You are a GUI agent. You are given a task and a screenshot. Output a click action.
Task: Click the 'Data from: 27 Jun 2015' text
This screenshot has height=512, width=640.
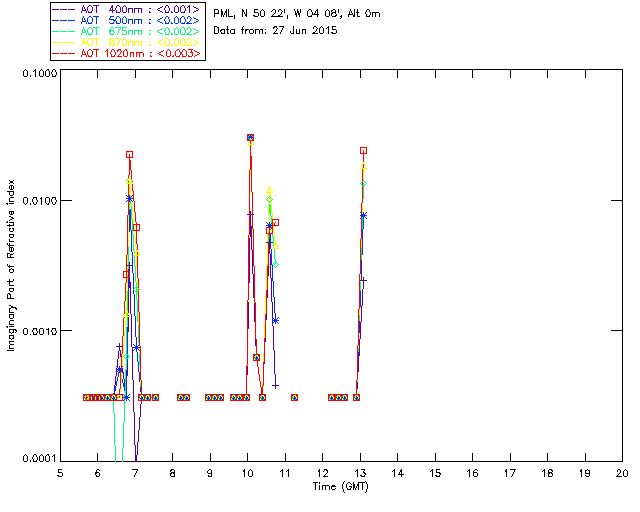tap(275, 31)
